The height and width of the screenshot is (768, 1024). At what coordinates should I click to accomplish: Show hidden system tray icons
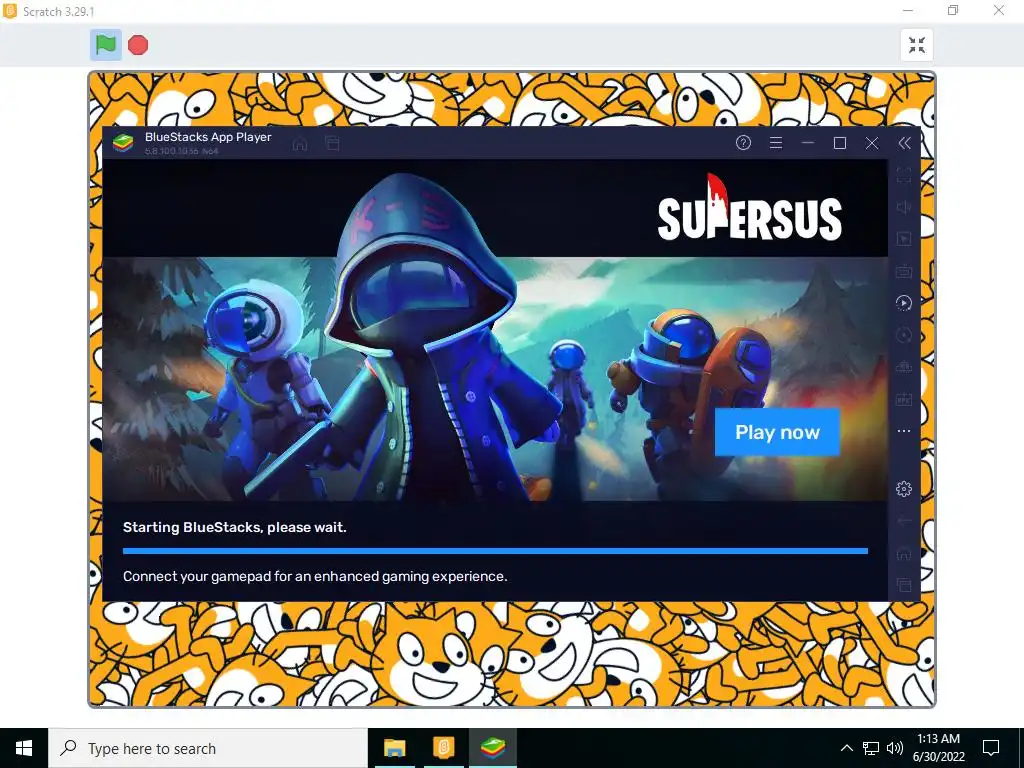pos(846,748)
